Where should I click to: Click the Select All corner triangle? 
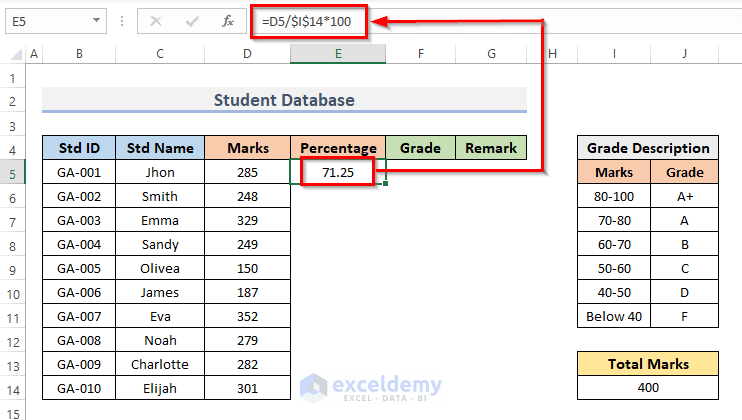tap(12, 54)
